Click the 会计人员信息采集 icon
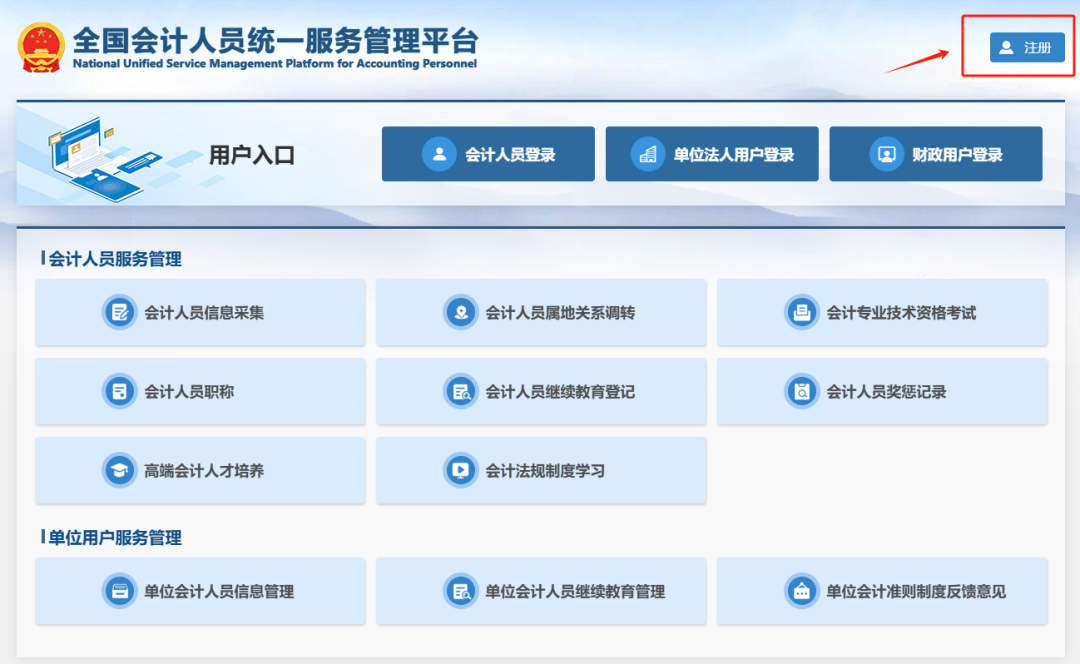This screenshot has width=1080, height=664. coord(120,313)
